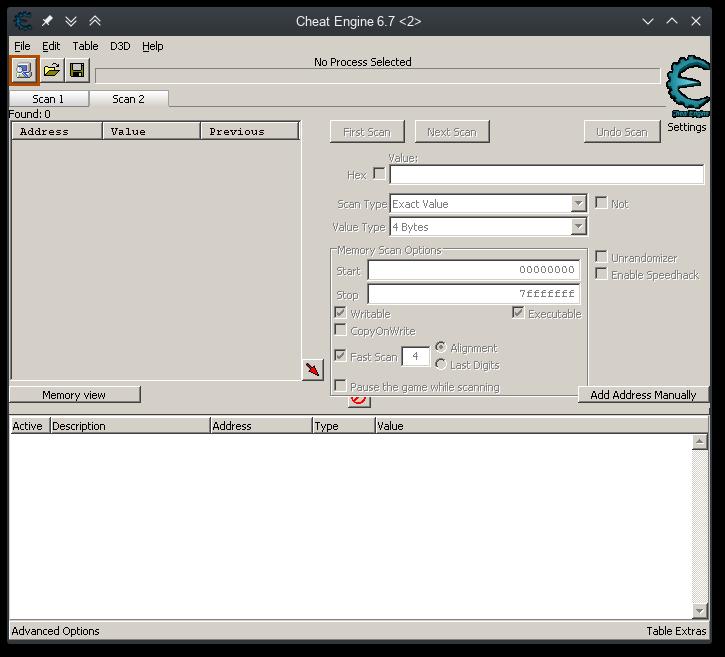
Task: Open Advanced Options
Action: tap(55, 631)
